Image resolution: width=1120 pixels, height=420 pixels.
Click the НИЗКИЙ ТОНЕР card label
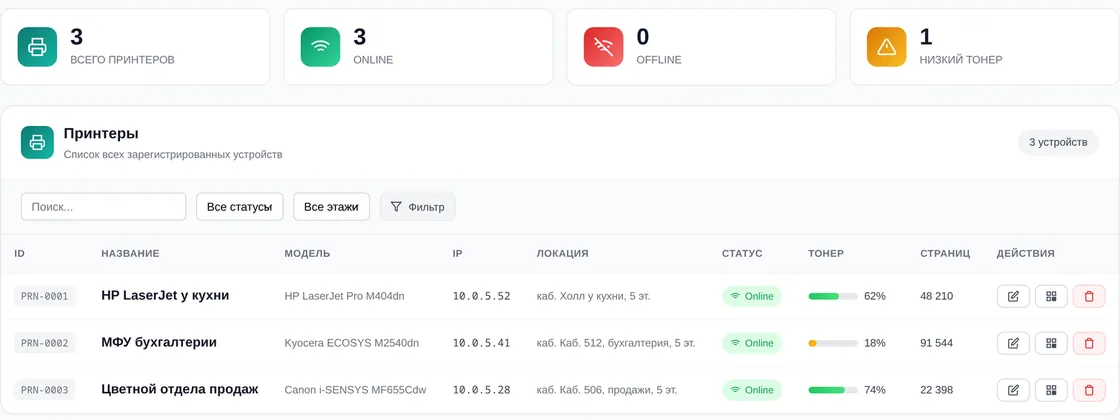click(x=961, y=60)
